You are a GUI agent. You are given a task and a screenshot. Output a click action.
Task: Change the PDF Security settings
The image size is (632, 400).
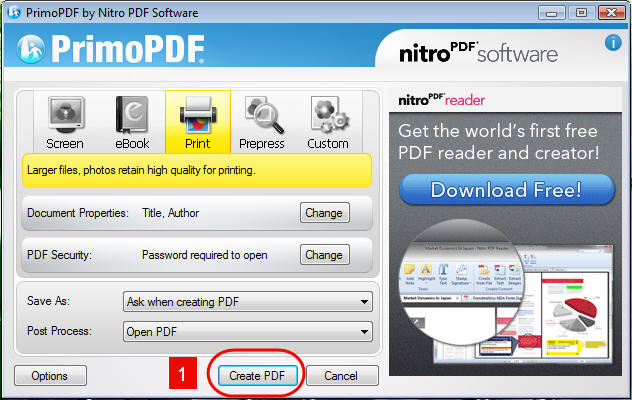coord(324,254)
